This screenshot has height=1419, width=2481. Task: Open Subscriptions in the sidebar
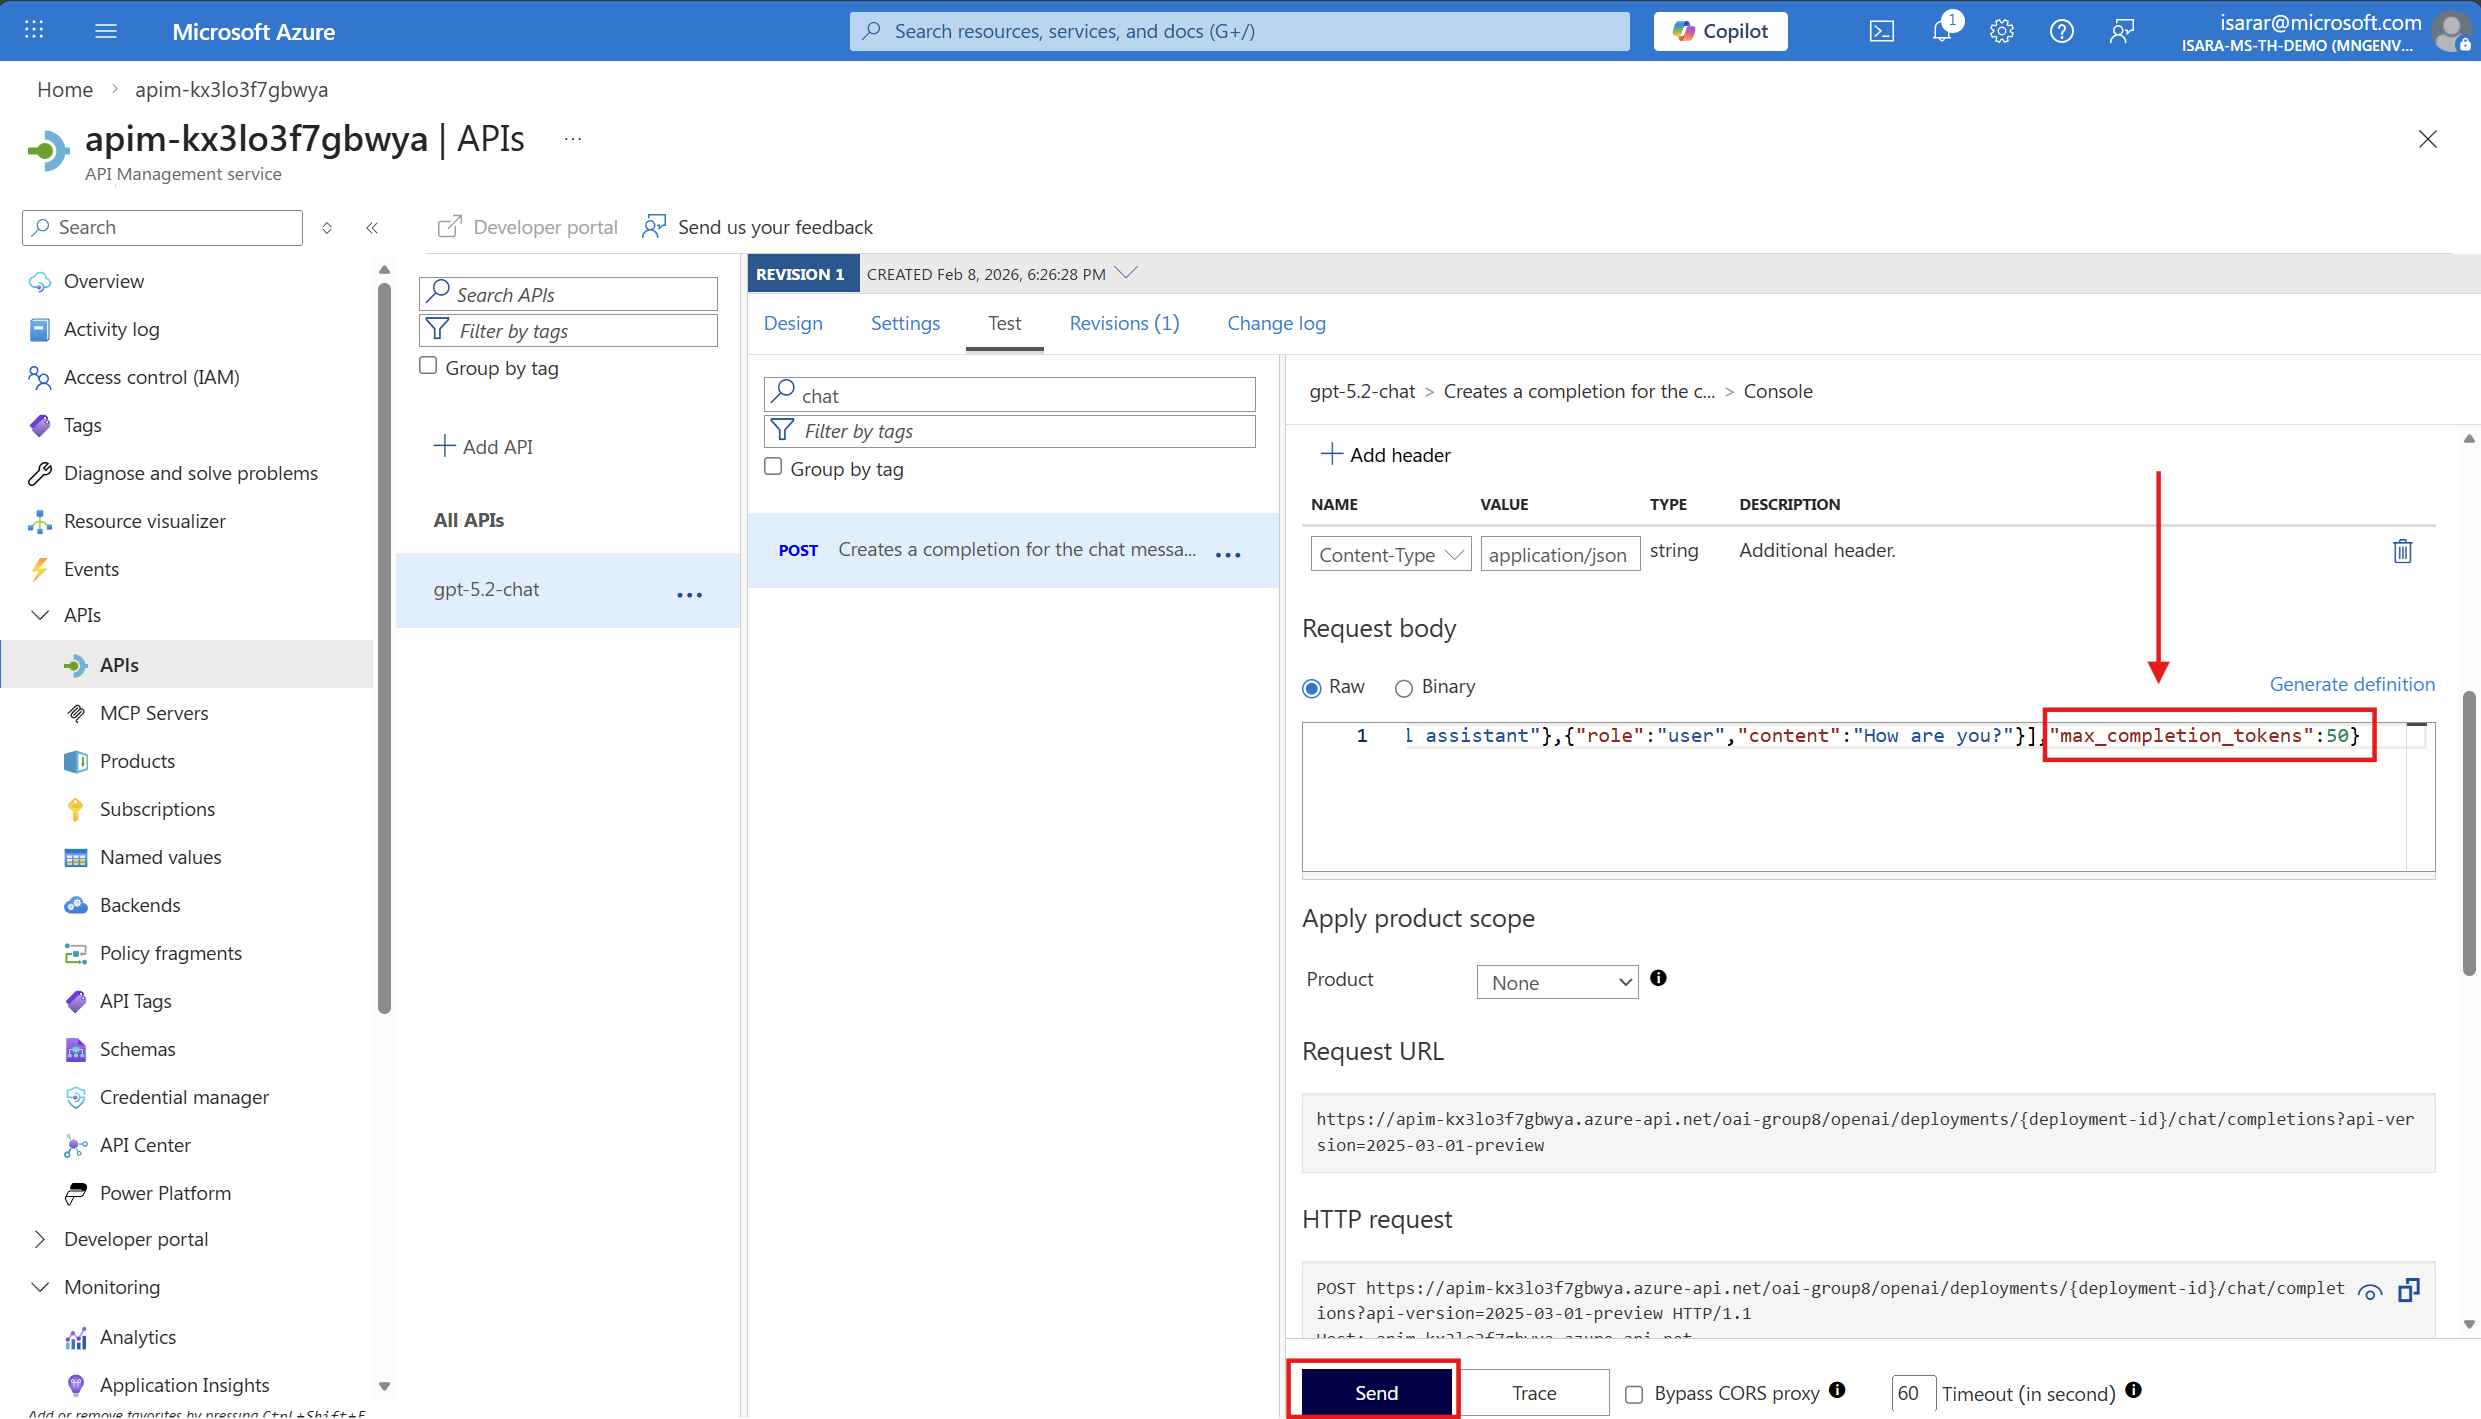coord(157,809)
